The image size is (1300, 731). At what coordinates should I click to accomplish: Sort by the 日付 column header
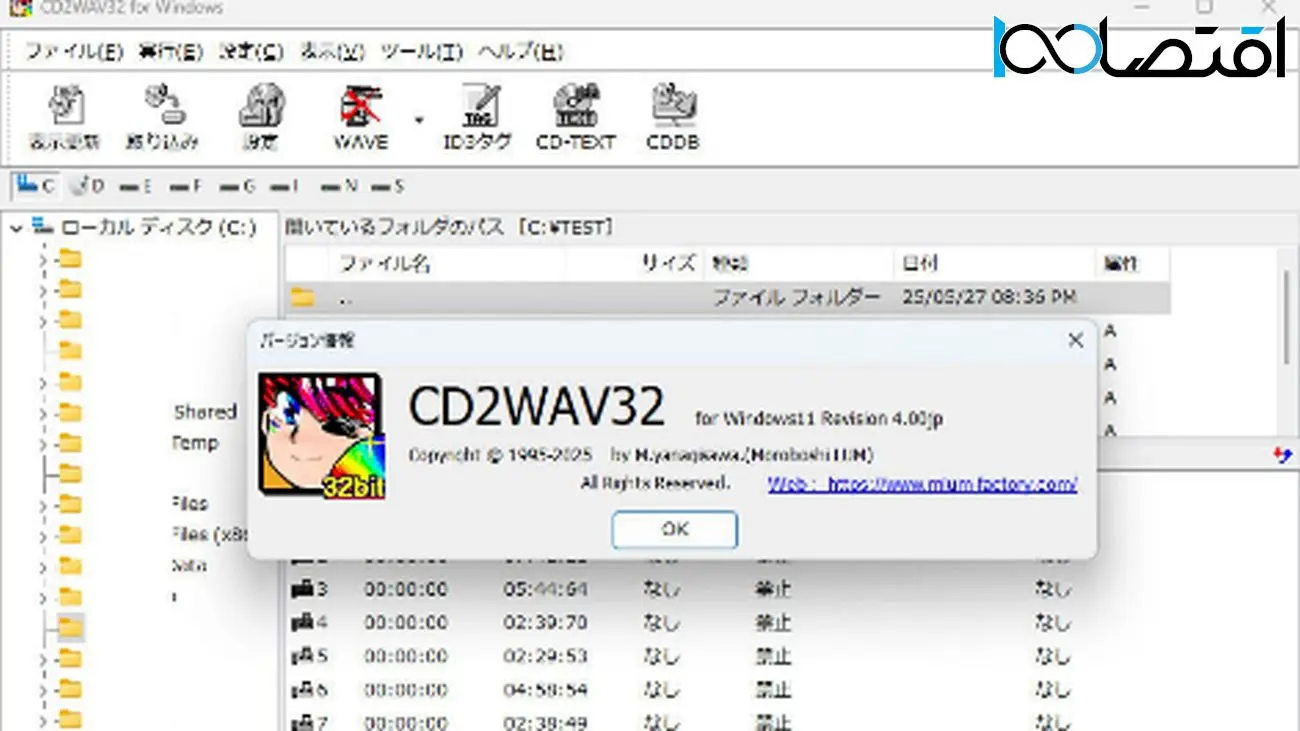point(994,264)
